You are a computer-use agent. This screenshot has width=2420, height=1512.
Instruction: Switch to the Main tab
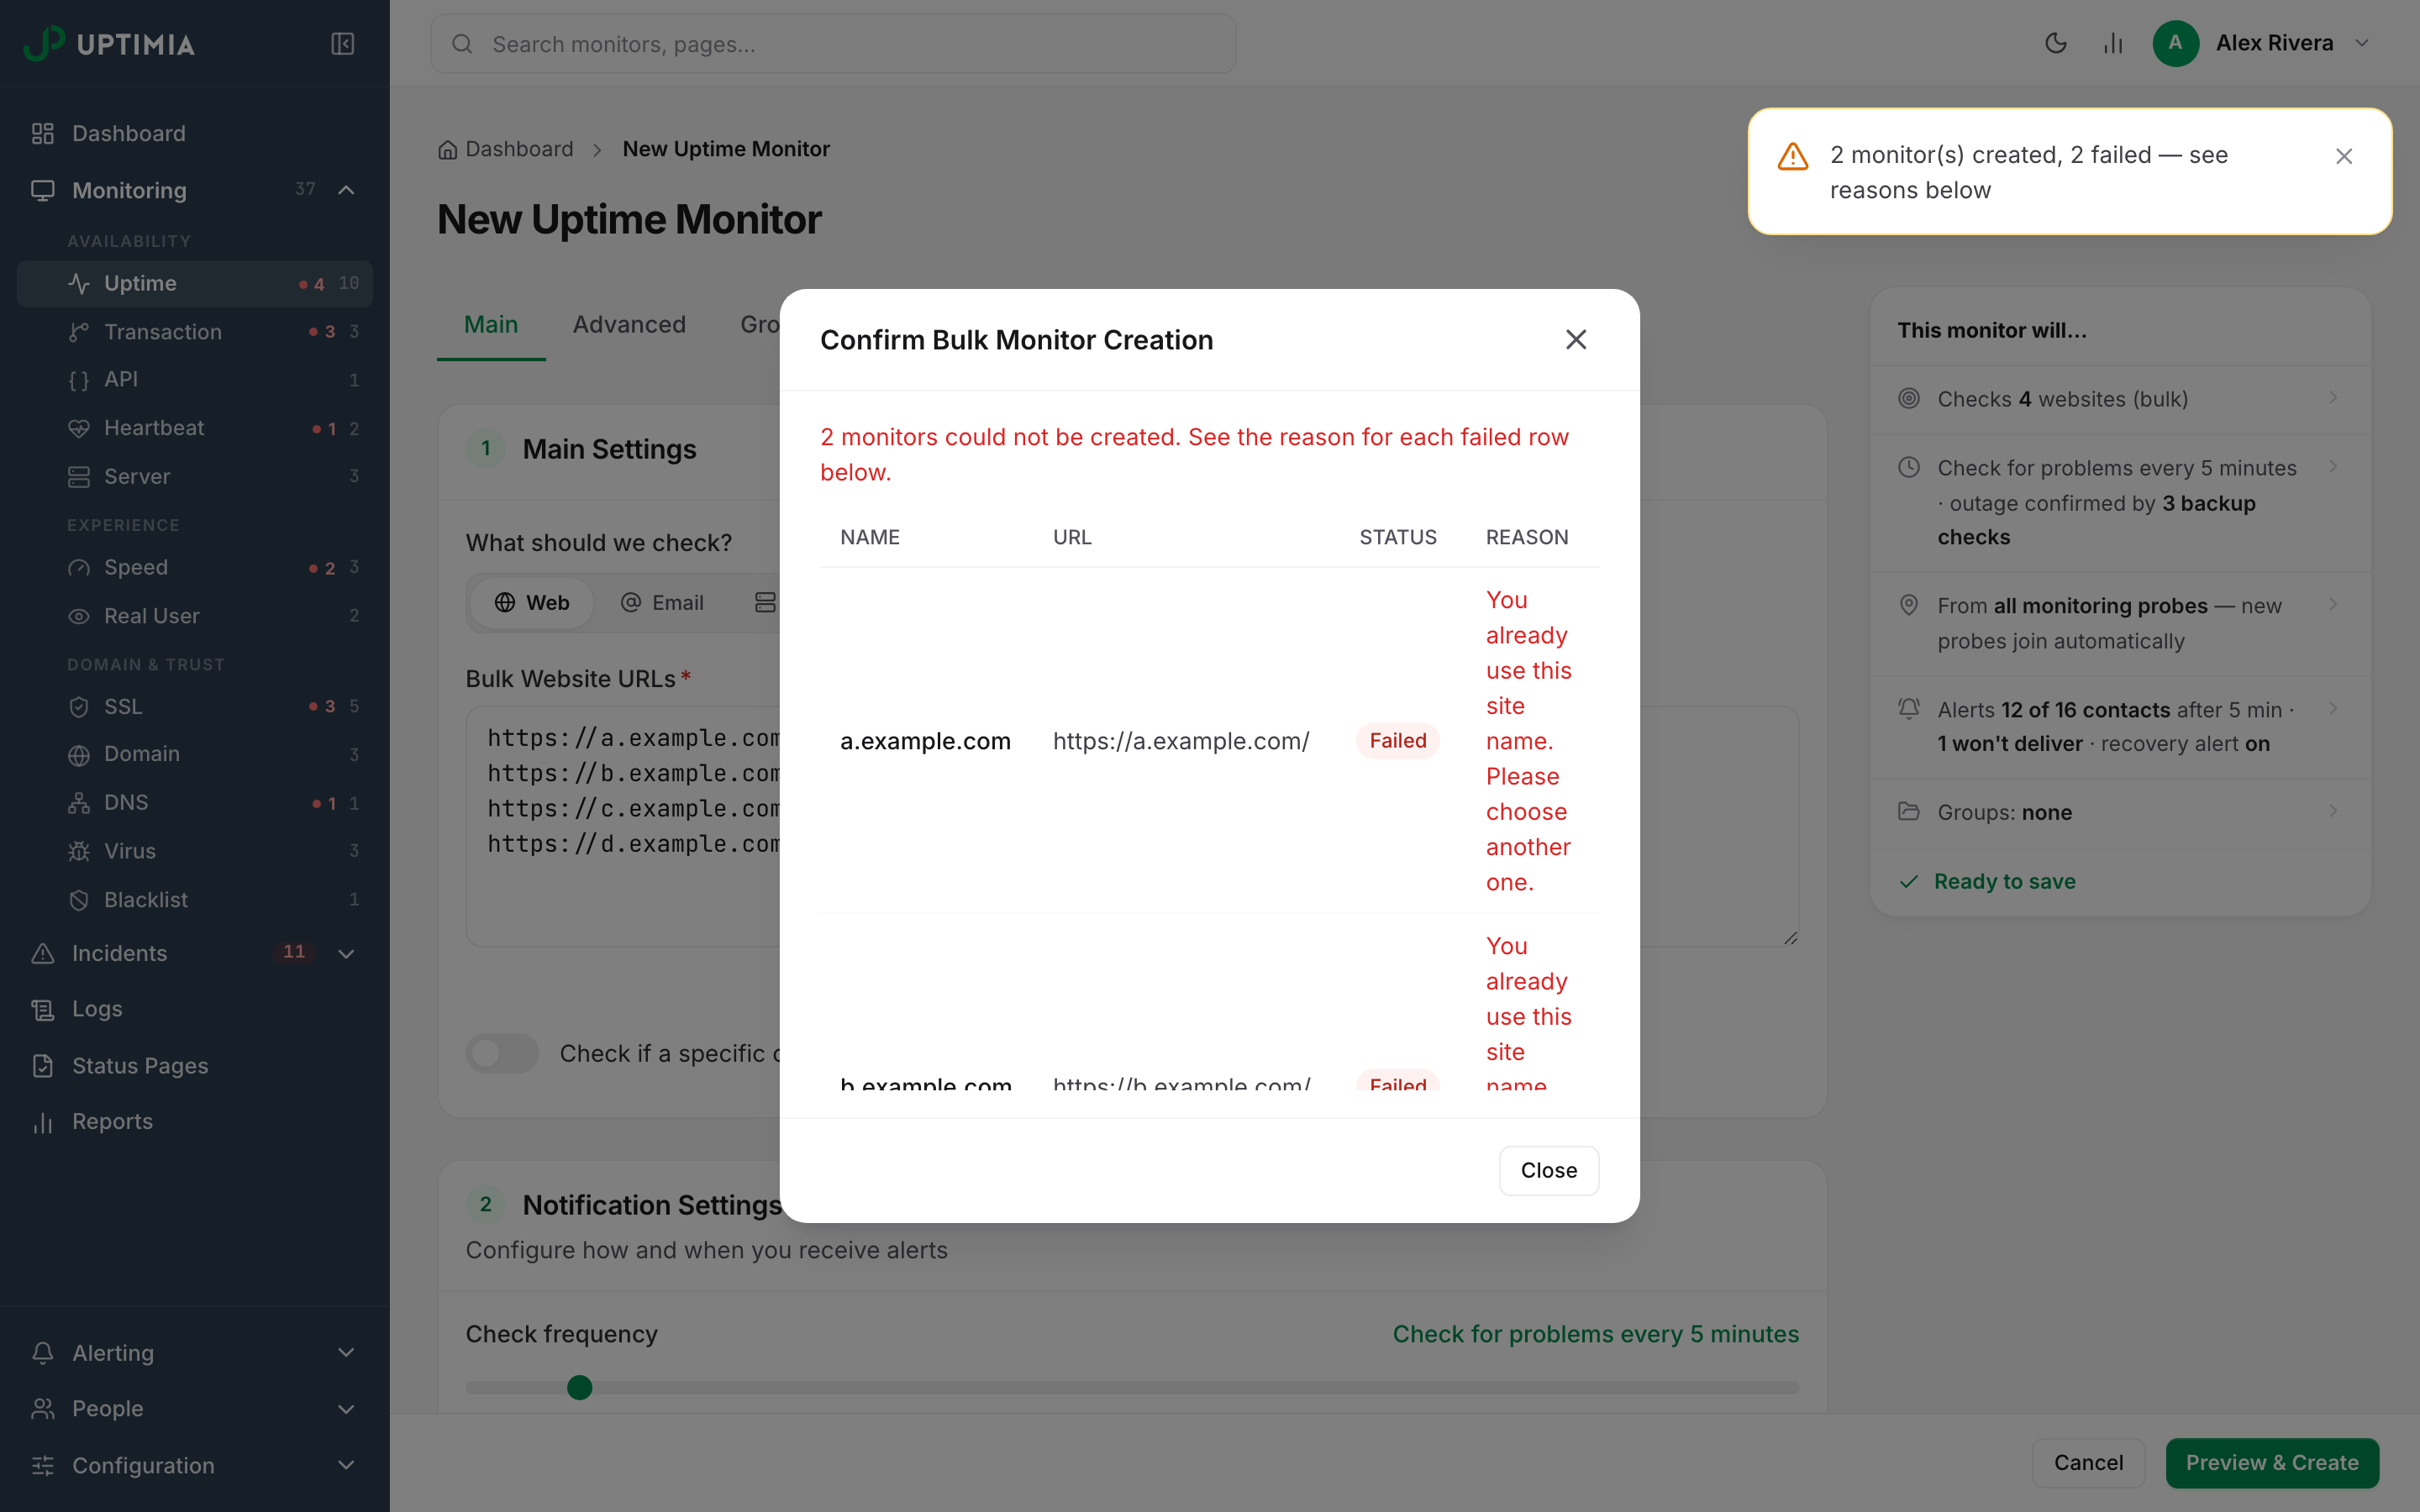(491, 325)
